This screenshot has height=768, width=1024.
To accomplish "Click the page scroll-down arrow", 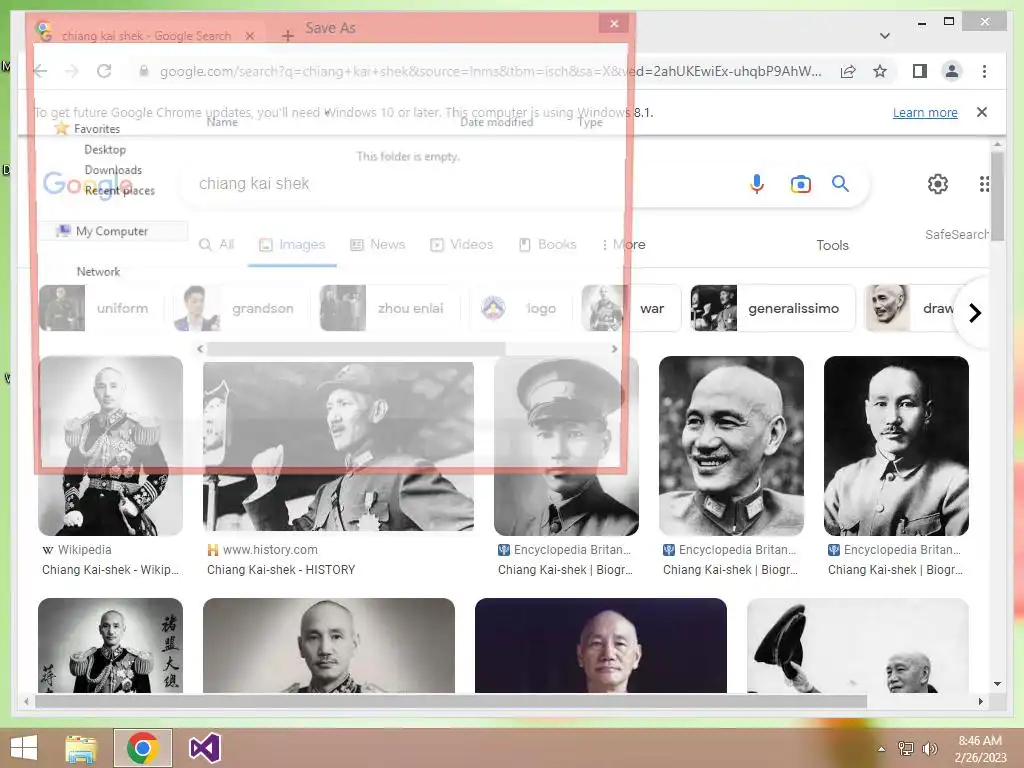I will [997, 684].
